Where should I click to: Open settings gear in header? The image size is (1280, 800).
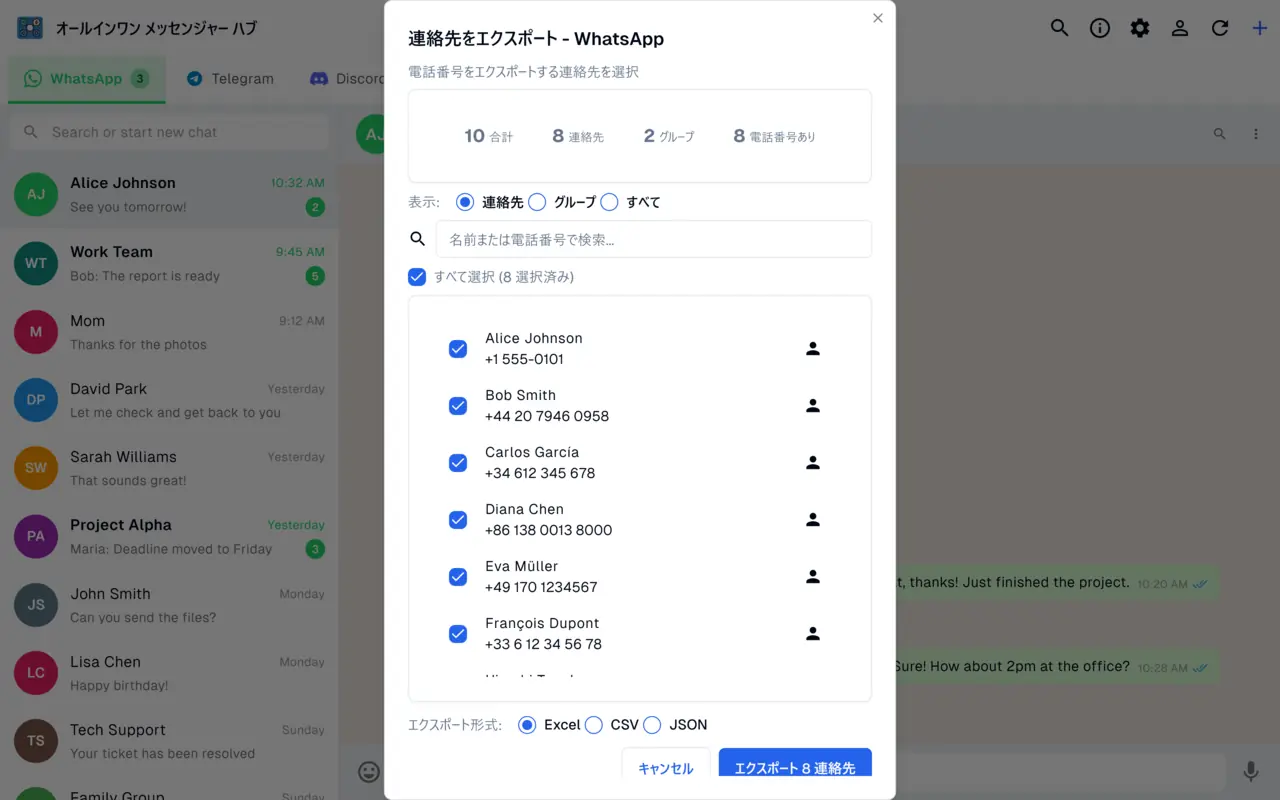pyautogui.click(x=1140, y=28)
